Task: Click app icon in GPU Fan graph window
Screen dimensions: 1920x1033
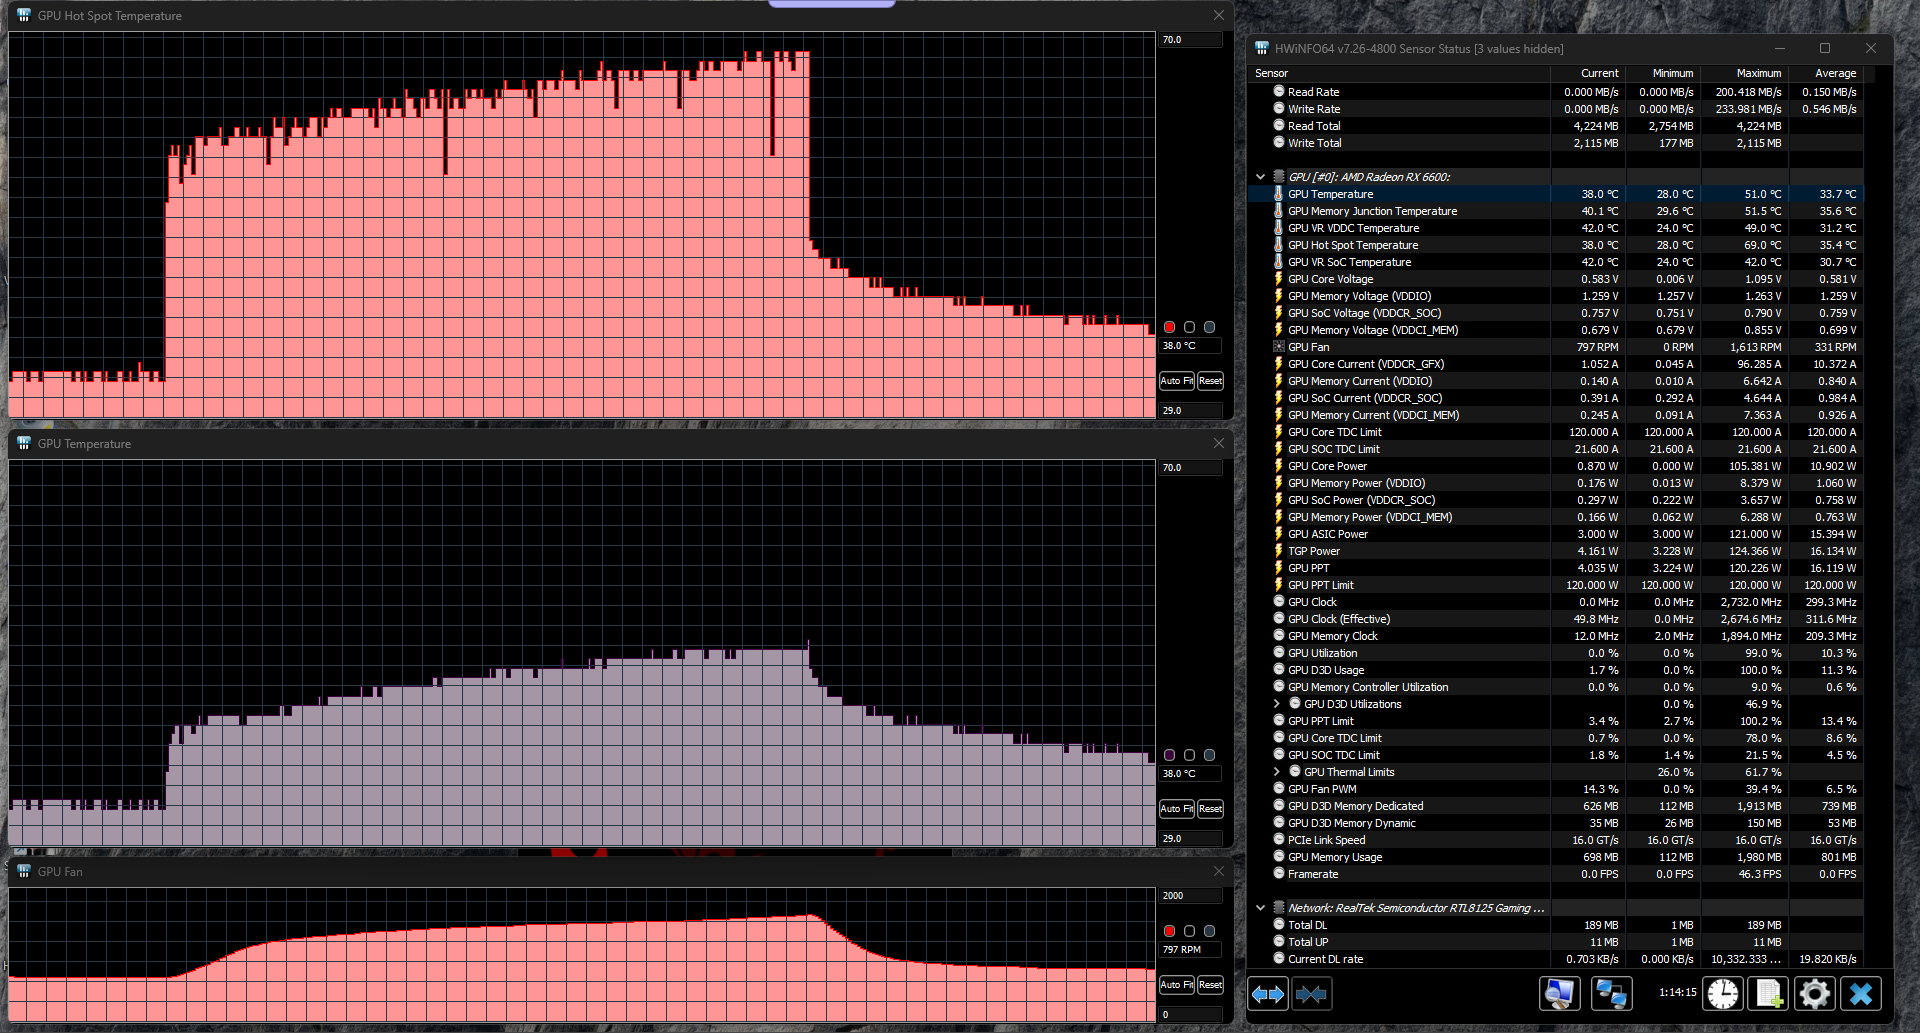Action: point(24,872)
